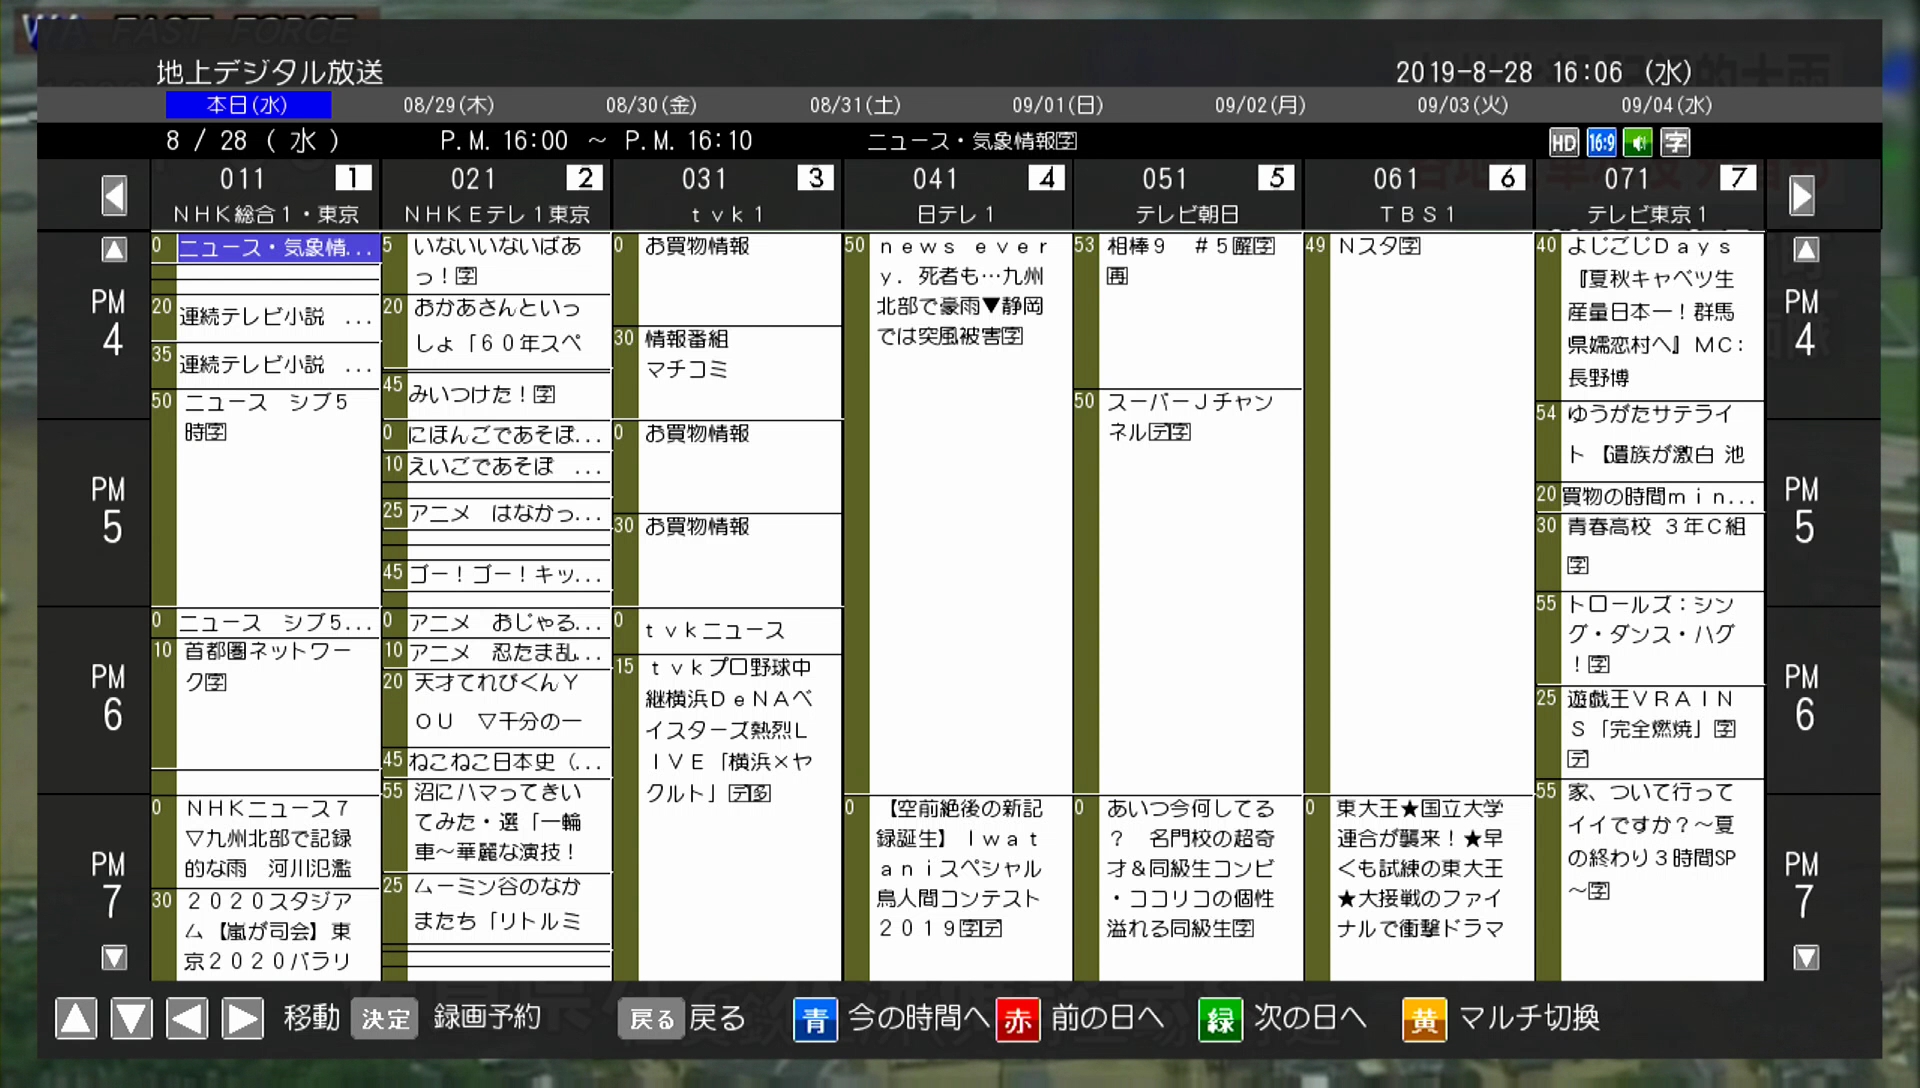
Task: Select channel 031 tvk1 header
Action: click(x=728, y=195)
